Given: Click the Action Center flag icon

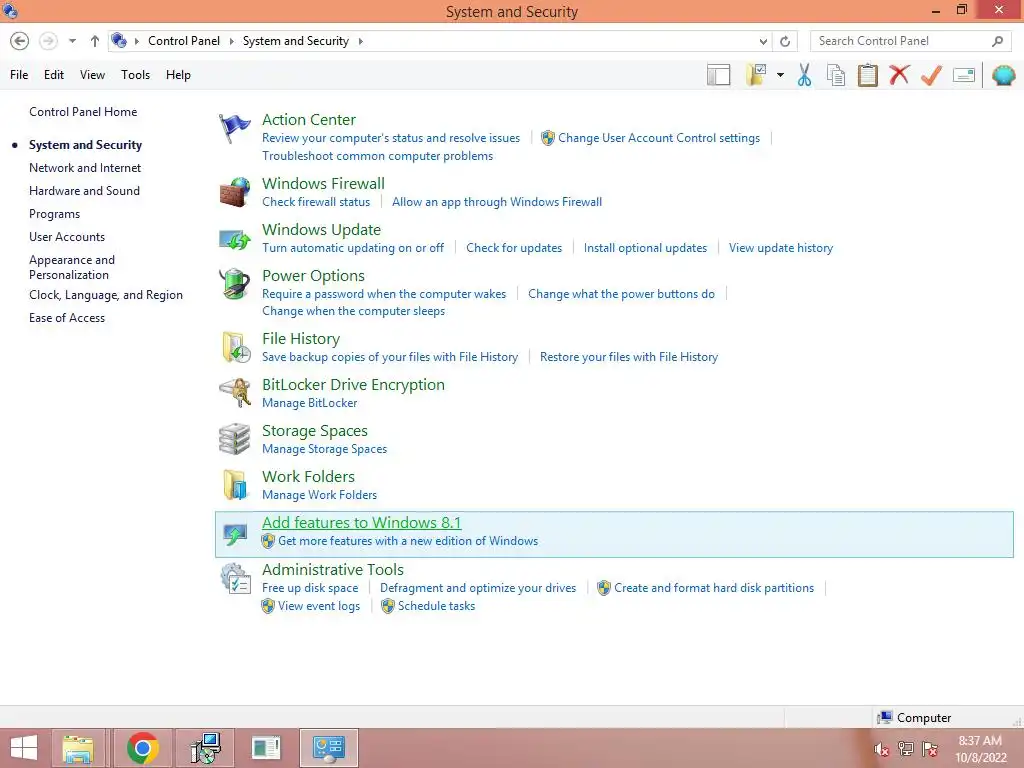Looking at the screenshot, I should coord(234,128).
